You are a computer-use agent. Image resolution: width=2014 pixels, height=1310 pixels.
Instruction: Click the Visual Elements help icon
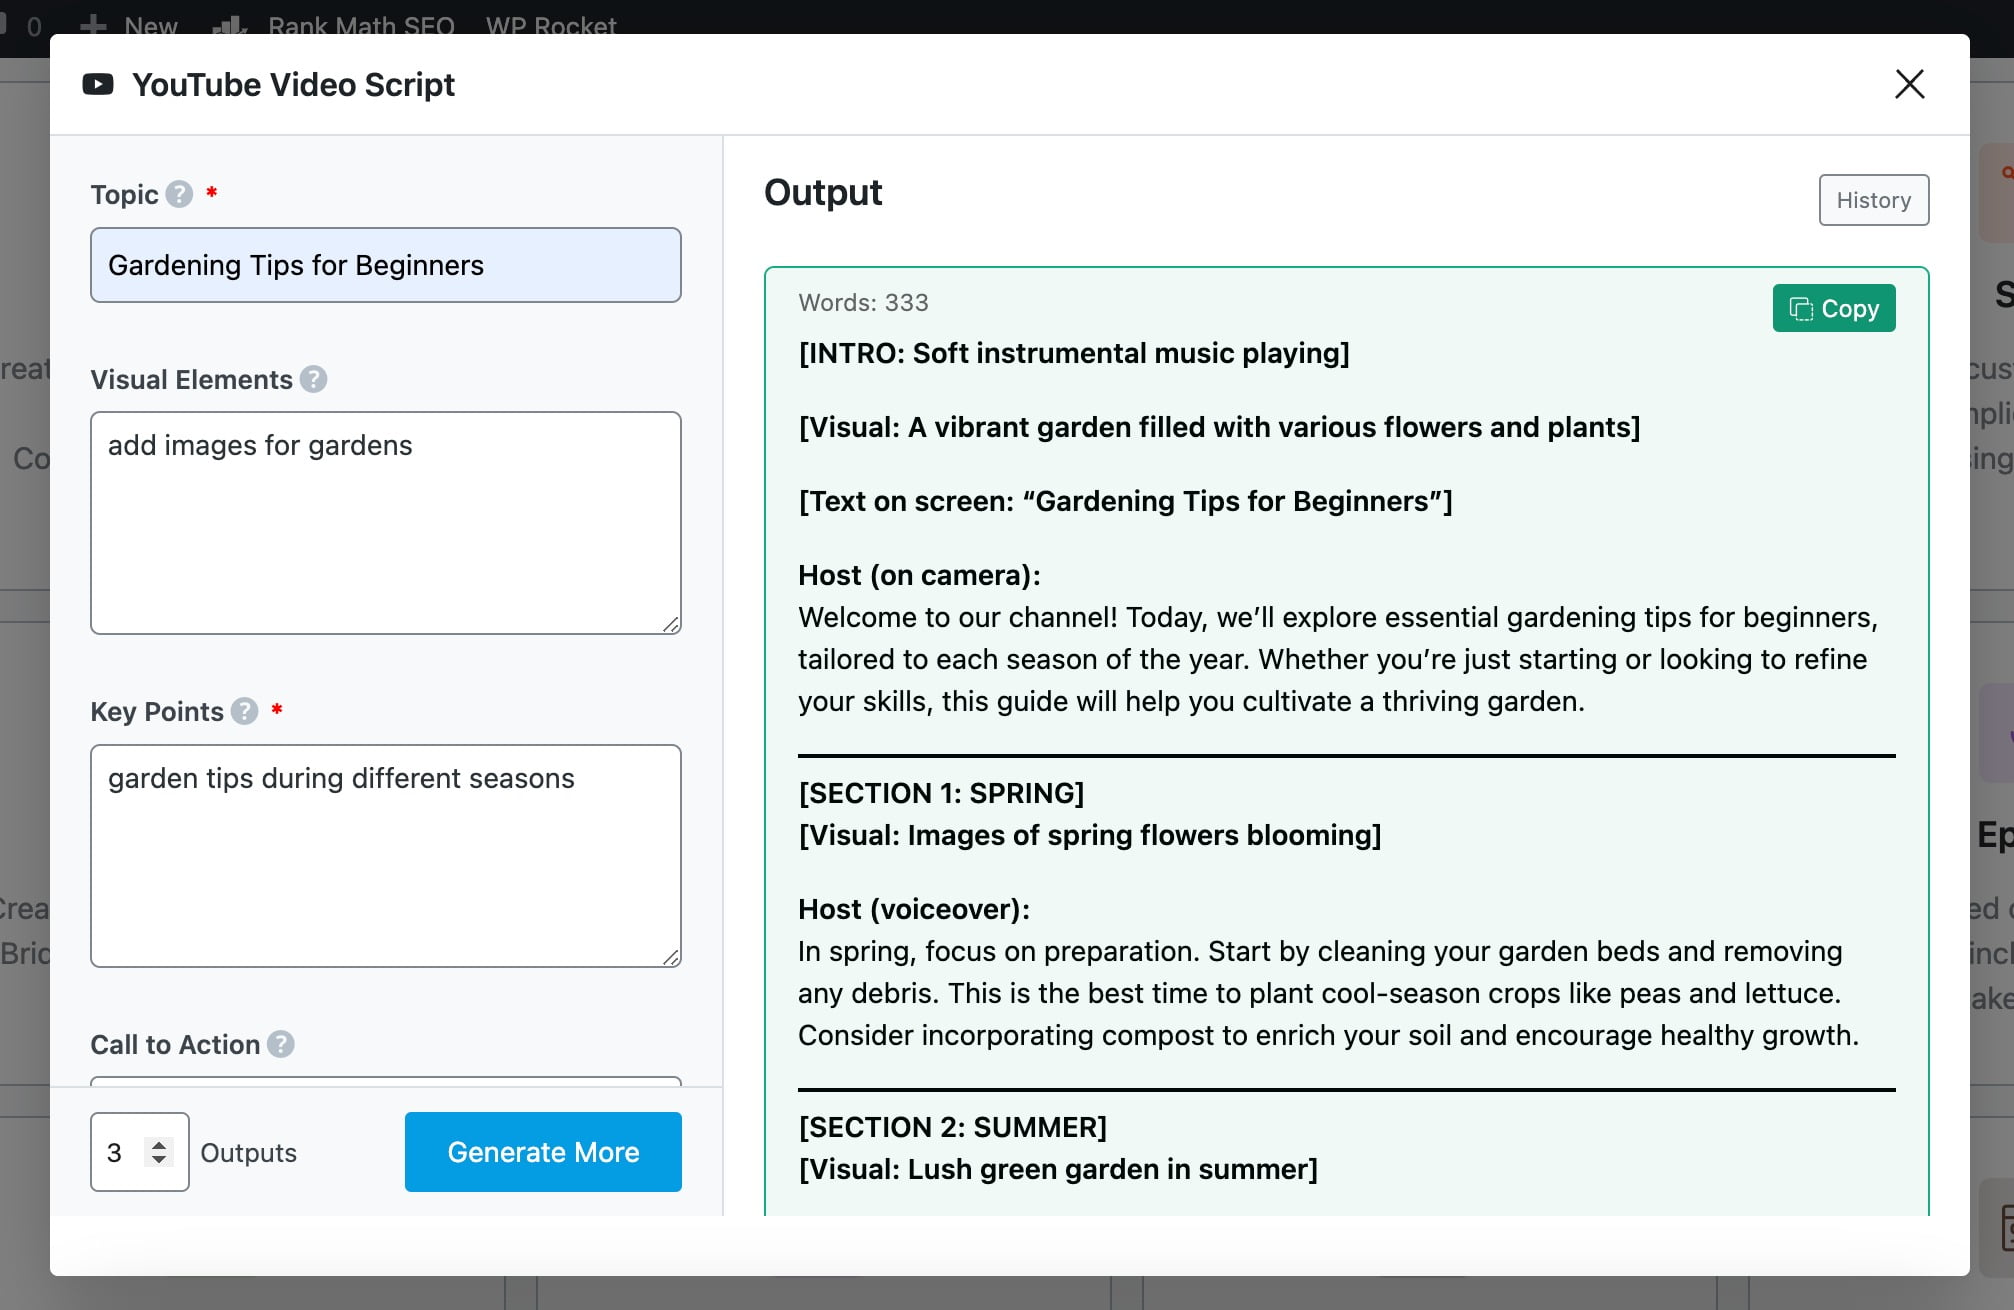point(313,380)
